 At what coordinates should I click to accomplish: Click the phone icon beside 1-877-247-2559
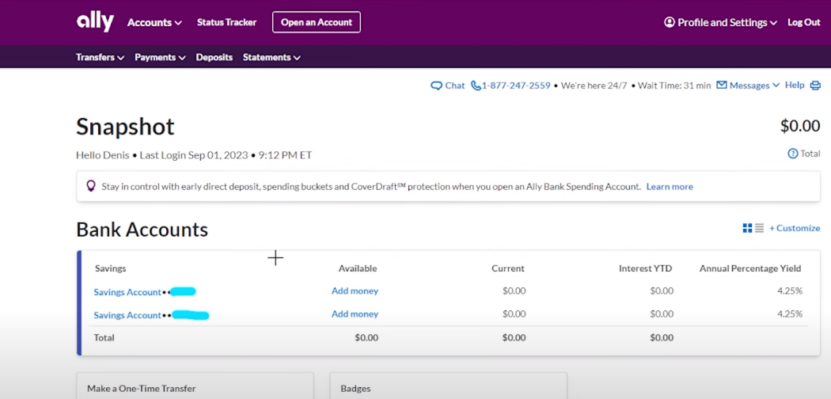(x=476, y=85)
